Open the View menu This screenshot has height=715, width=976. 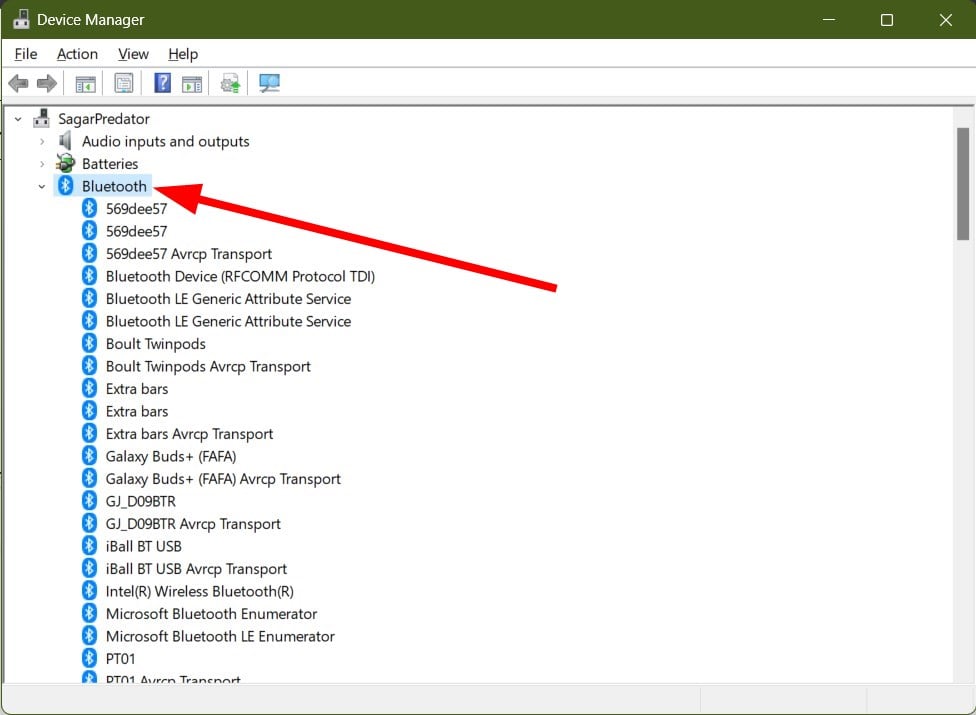click(x=133, y=54)
